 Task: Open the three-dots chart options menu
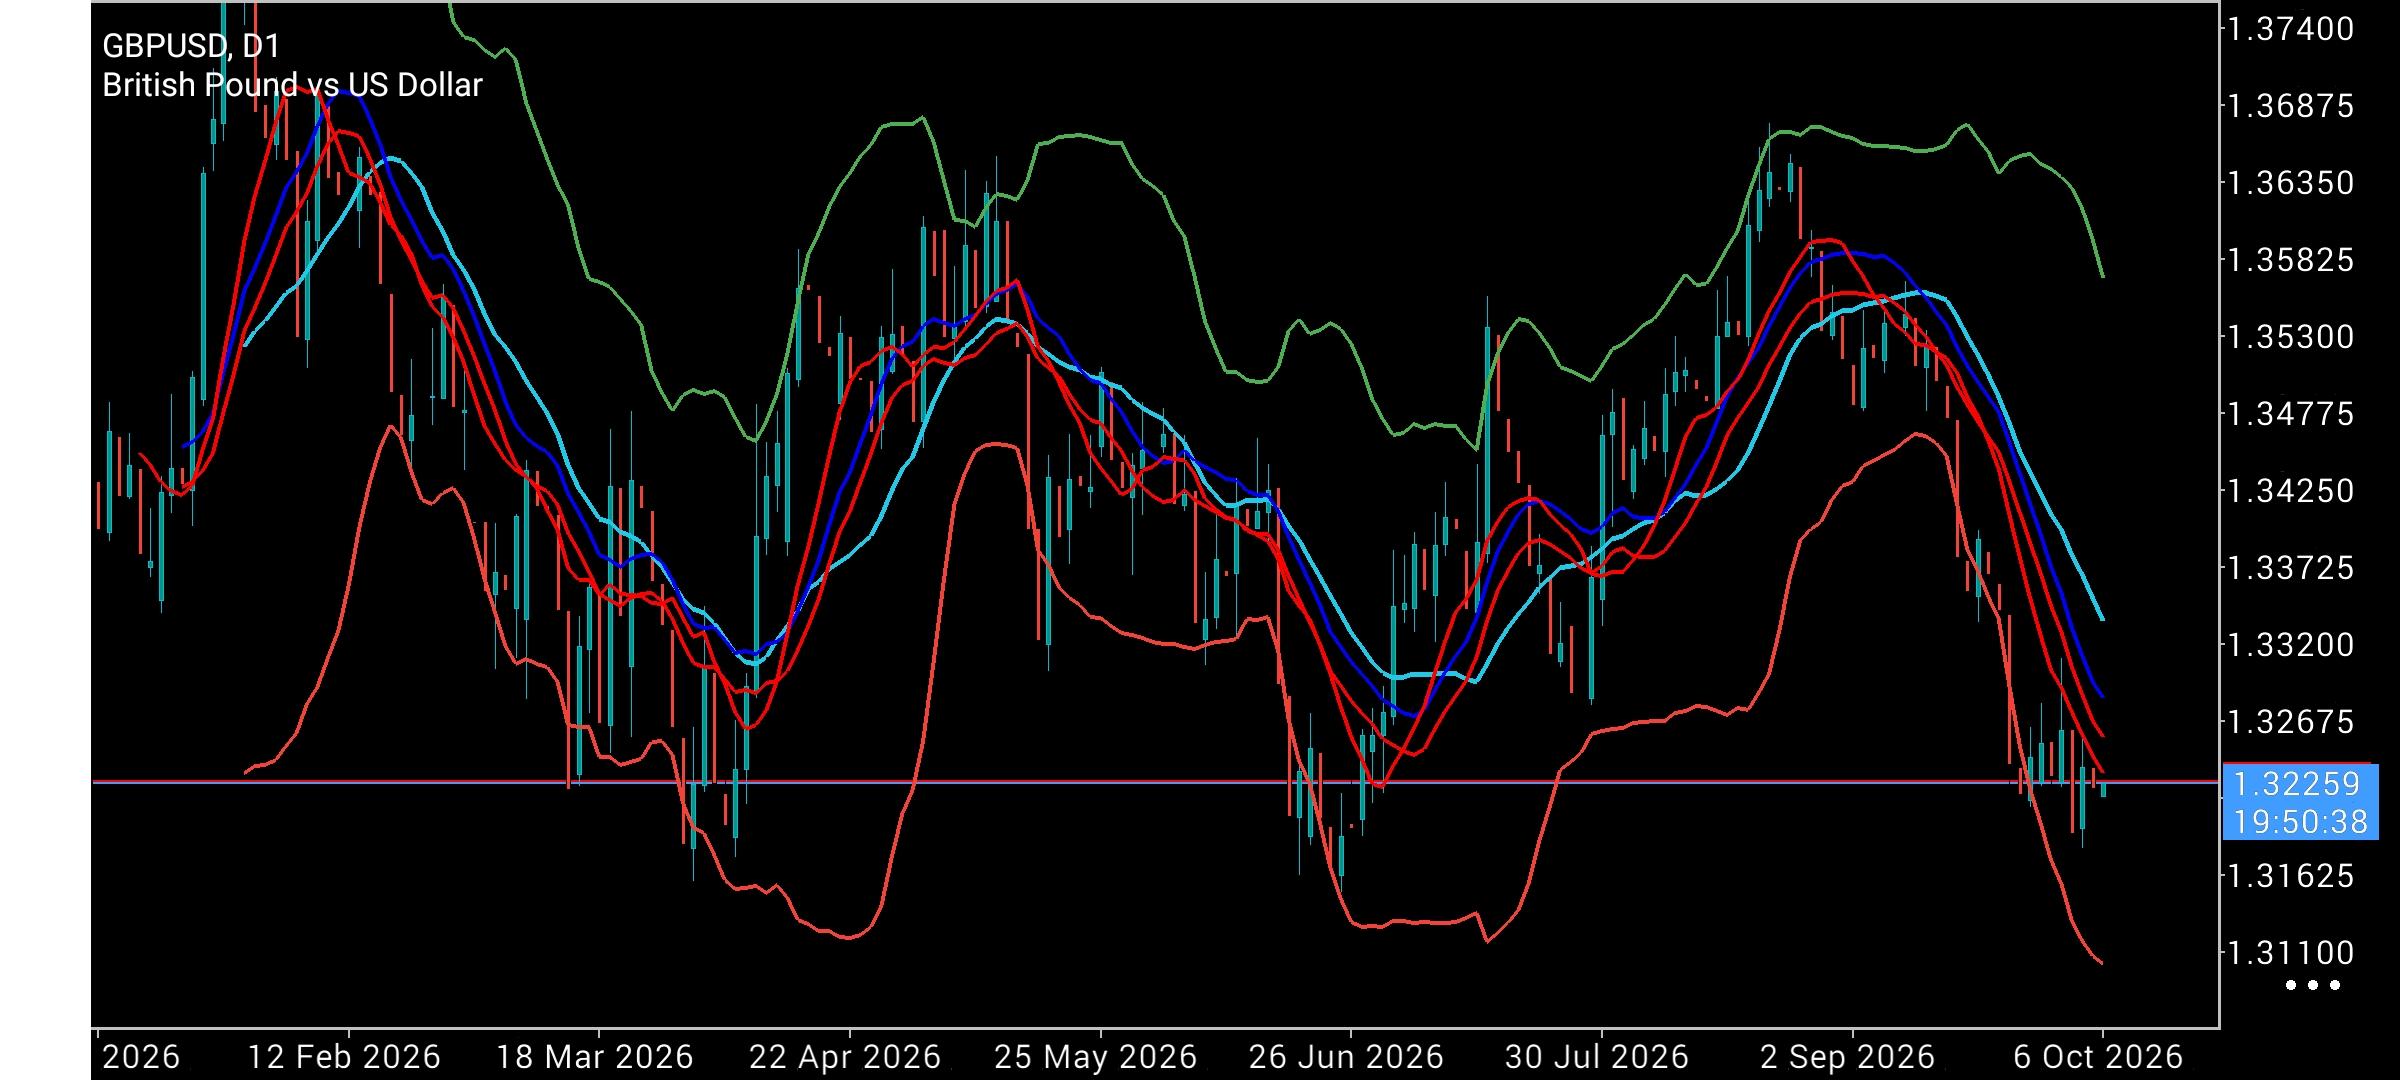pos(2313,986)
